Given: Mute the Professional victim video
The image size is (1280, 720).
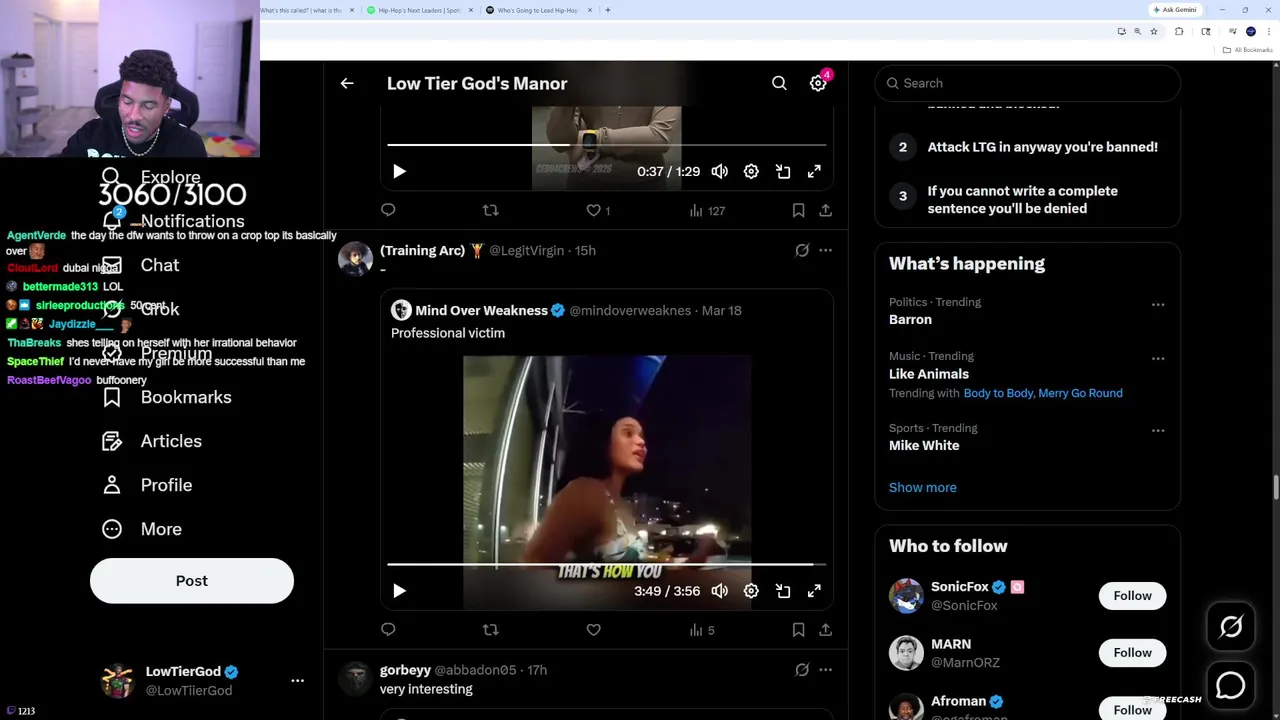Looking at the screenshot, I should point(720,591).
